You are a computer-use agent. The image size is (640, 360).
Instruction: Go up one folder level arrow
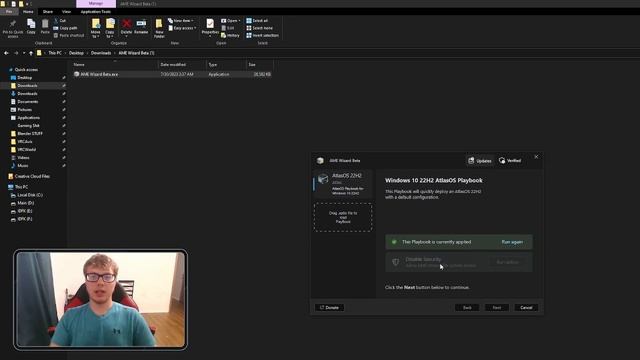pyautogui.click(x=31, y=53)
